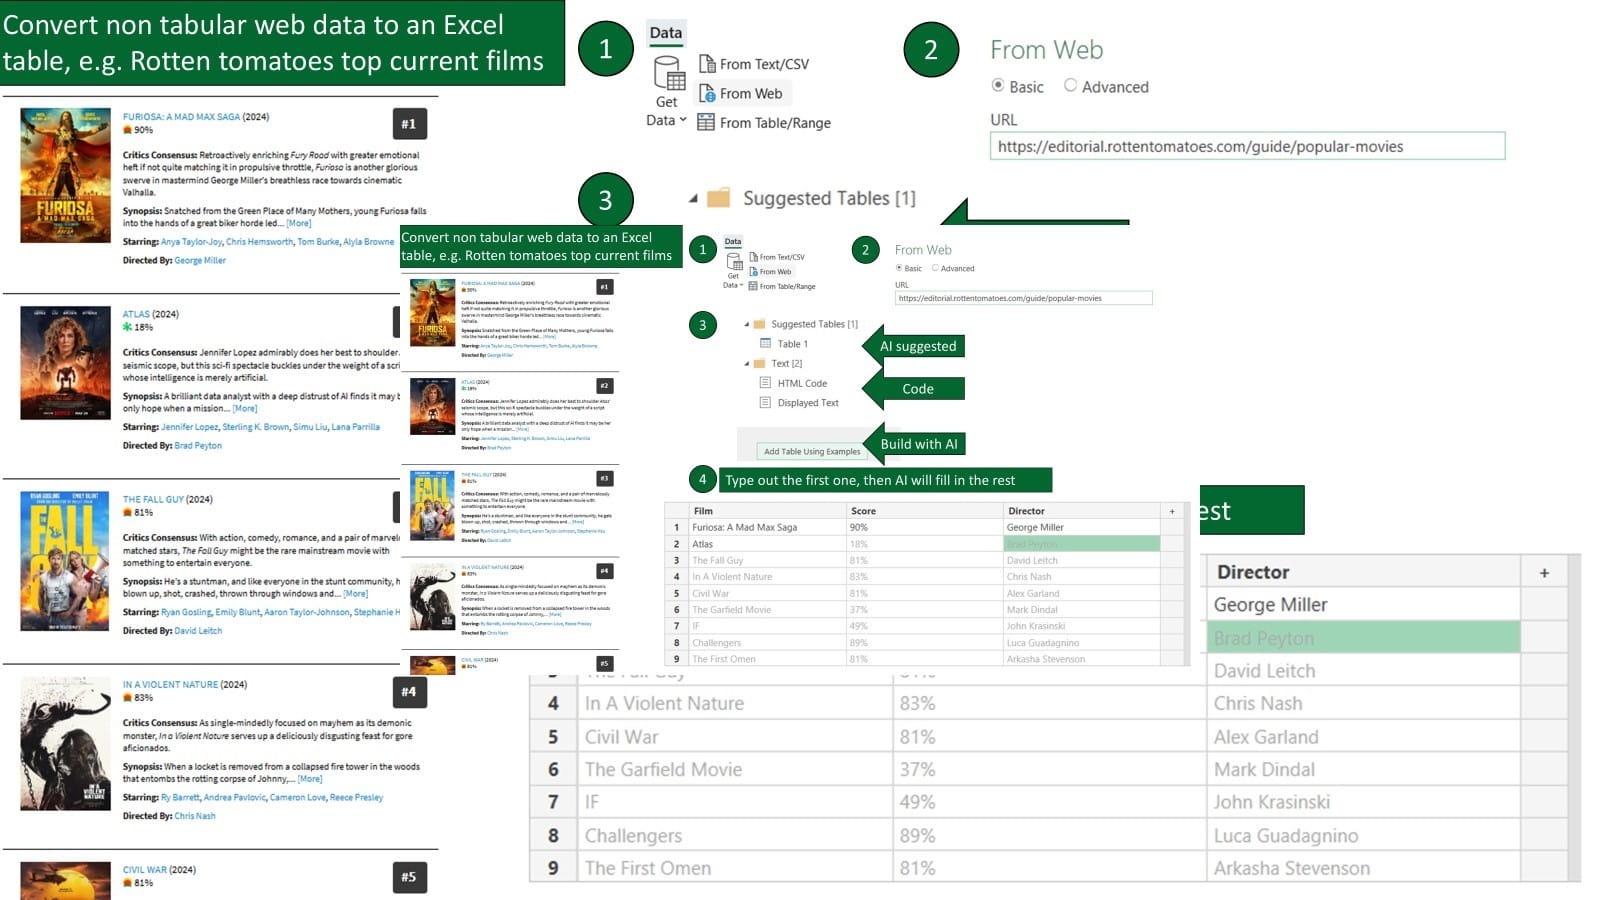Click the HTML Code document icon
Screen dimensions: 1600x900
[765, 383]
